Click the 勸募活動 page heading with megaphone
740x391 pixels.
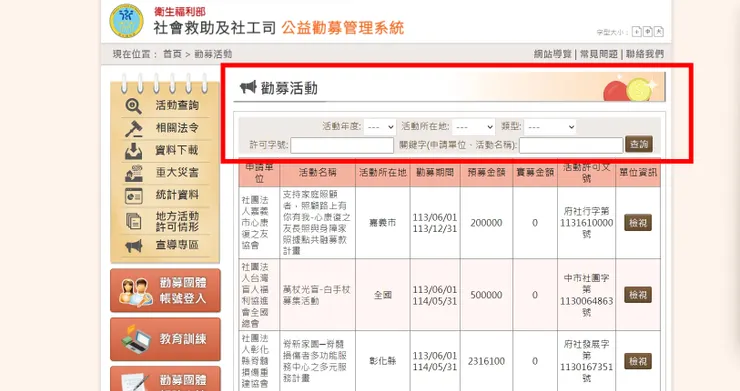coord(279,88)
